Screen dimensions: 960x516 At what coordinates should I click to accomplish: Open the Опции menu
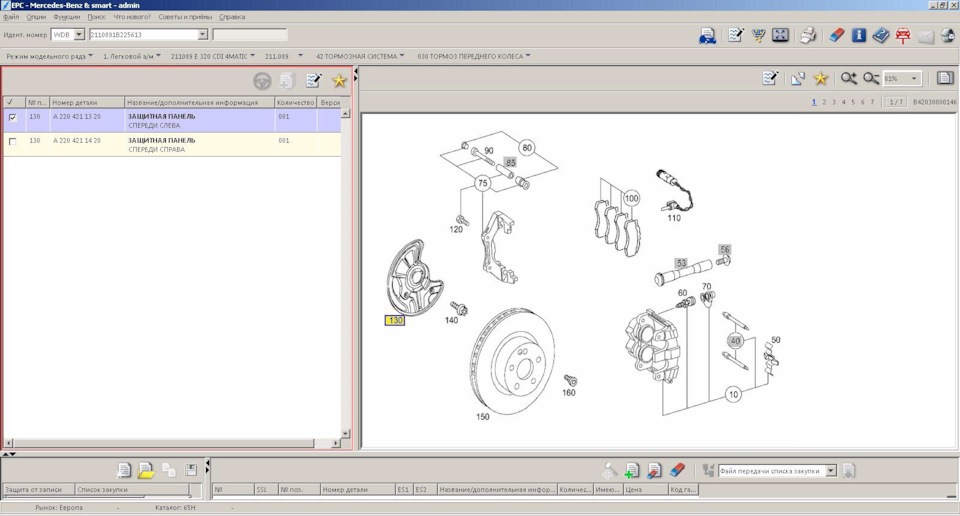pos(36,17)
